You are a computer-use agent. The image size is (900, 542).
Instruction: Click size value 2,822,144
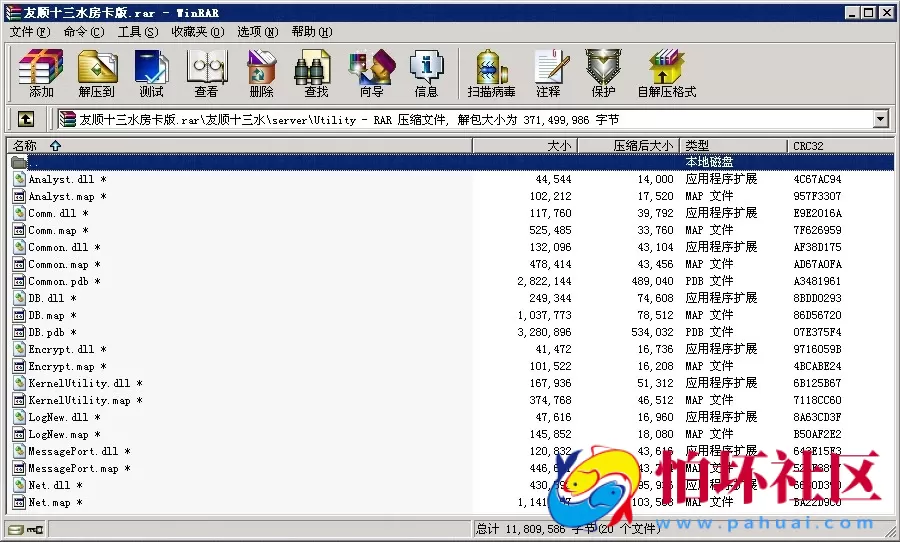click(x=544, y=281)
